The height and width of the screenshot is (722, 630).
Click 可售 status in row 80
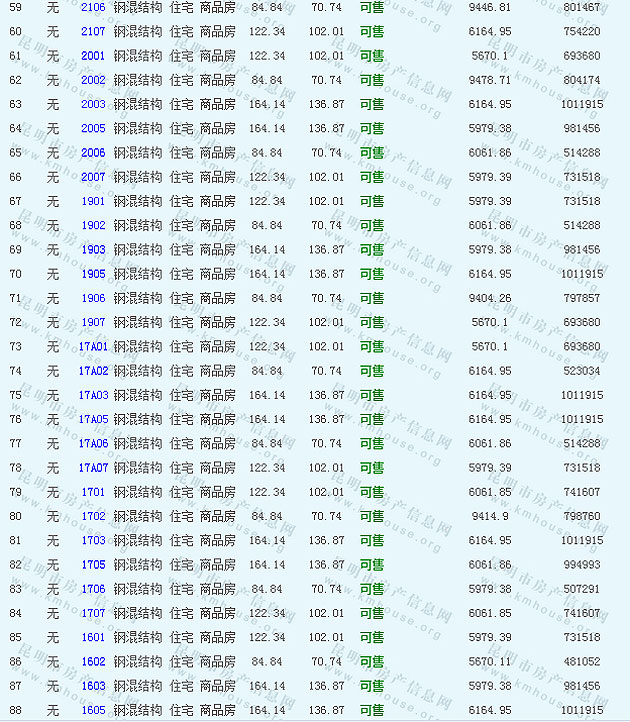(371, 517)
